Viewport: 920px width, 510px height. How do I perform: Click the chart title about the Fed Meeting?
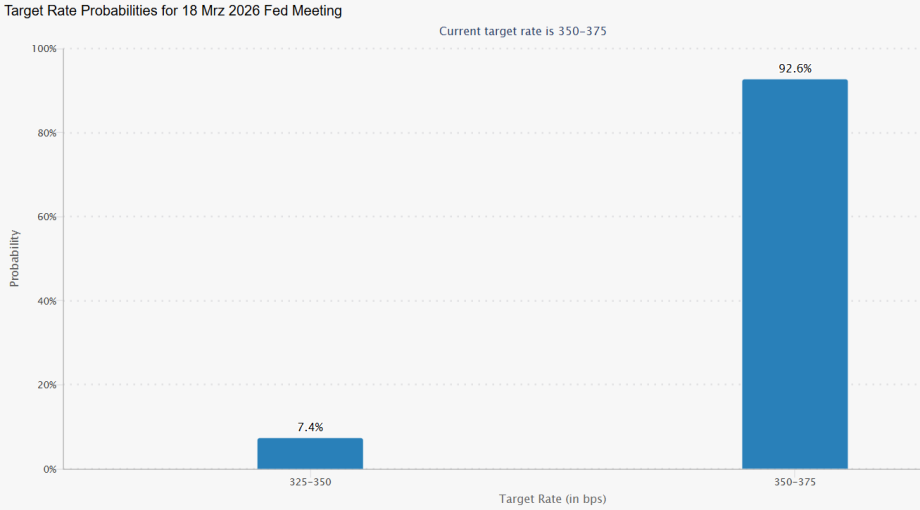tap(173, 10)
